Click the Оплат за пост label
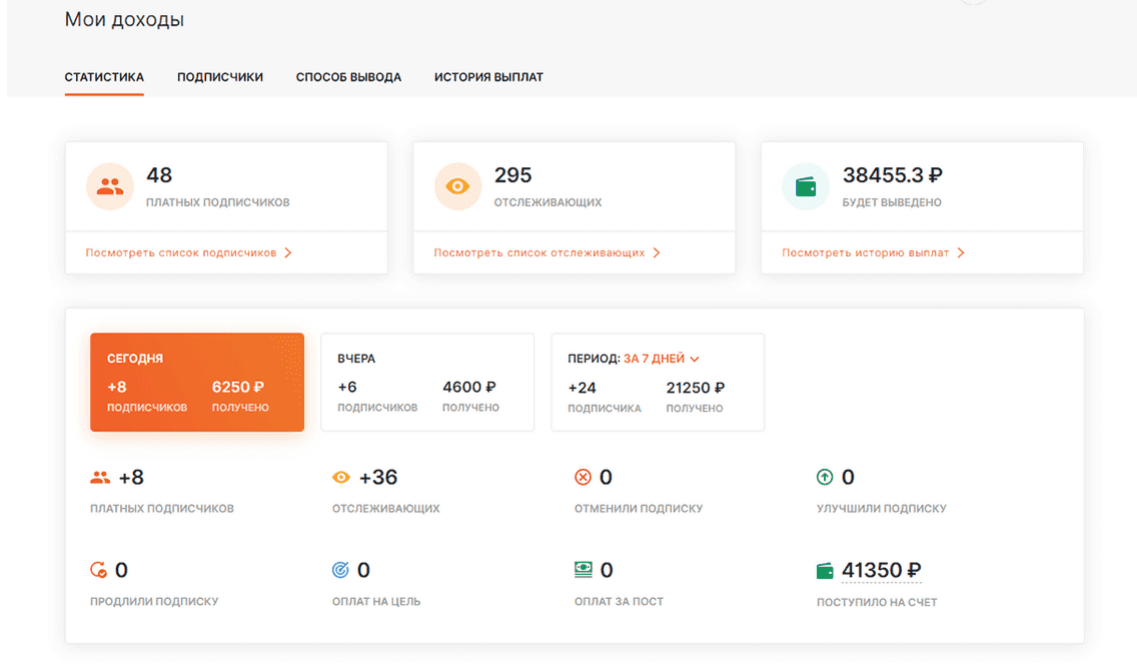Image resolution: width=1137 pixels, height=670 pixels. 619,601
